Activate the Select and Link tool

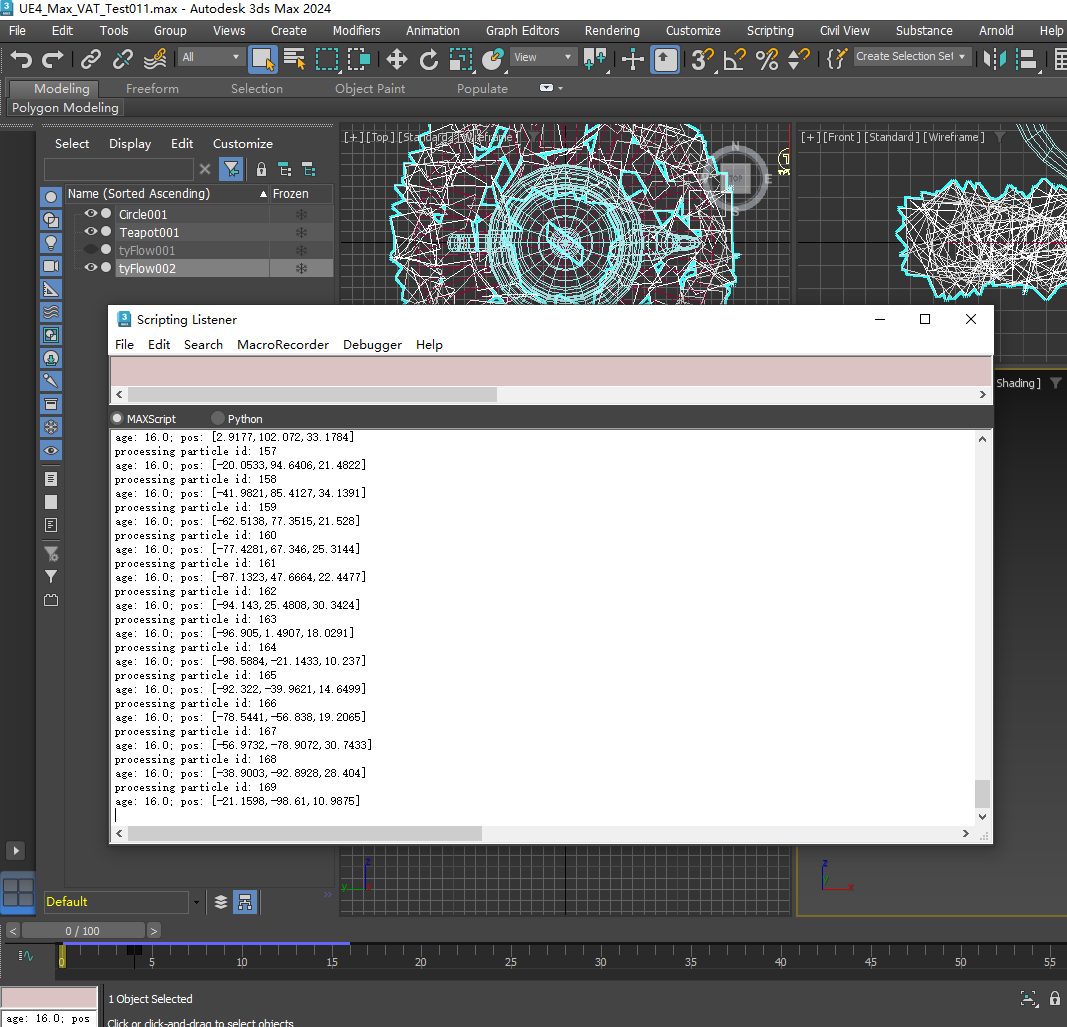click(91, 59)
